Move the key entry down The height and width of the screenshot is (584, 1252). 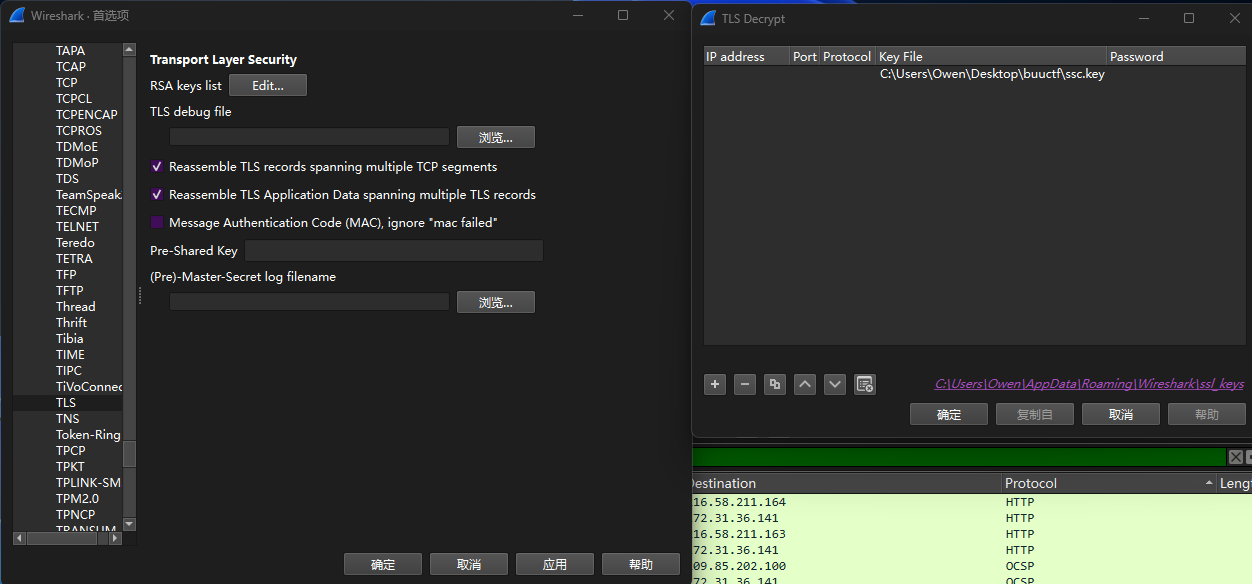[x=835, y=384]
